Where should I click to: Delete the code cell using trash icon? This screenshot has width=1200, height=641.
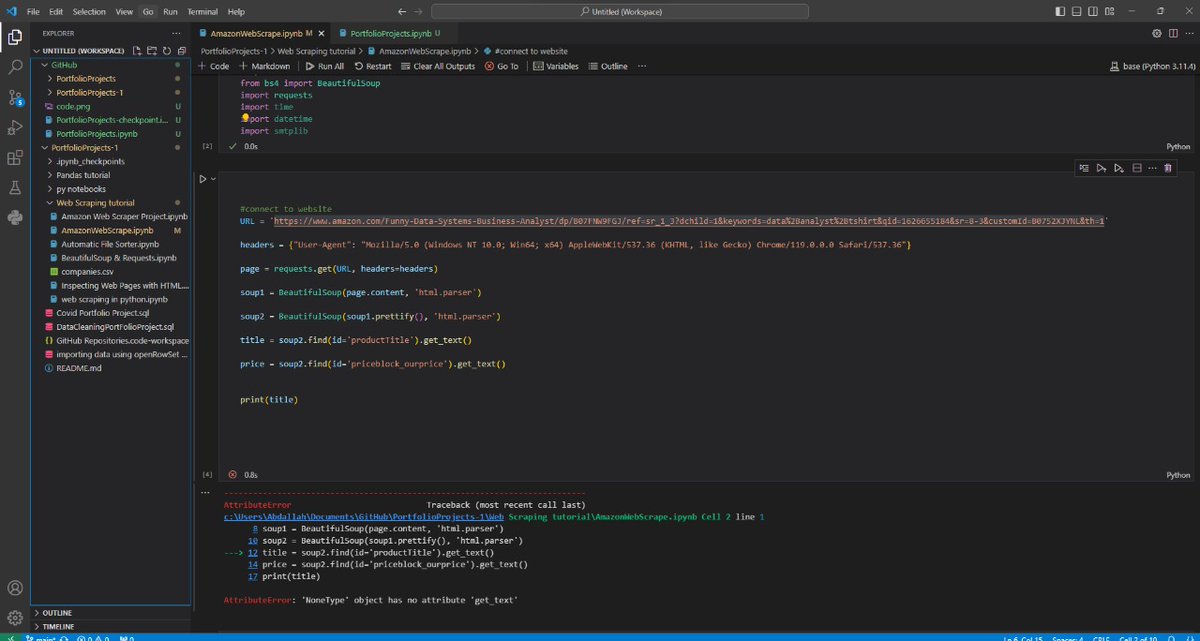[1168, 168]
